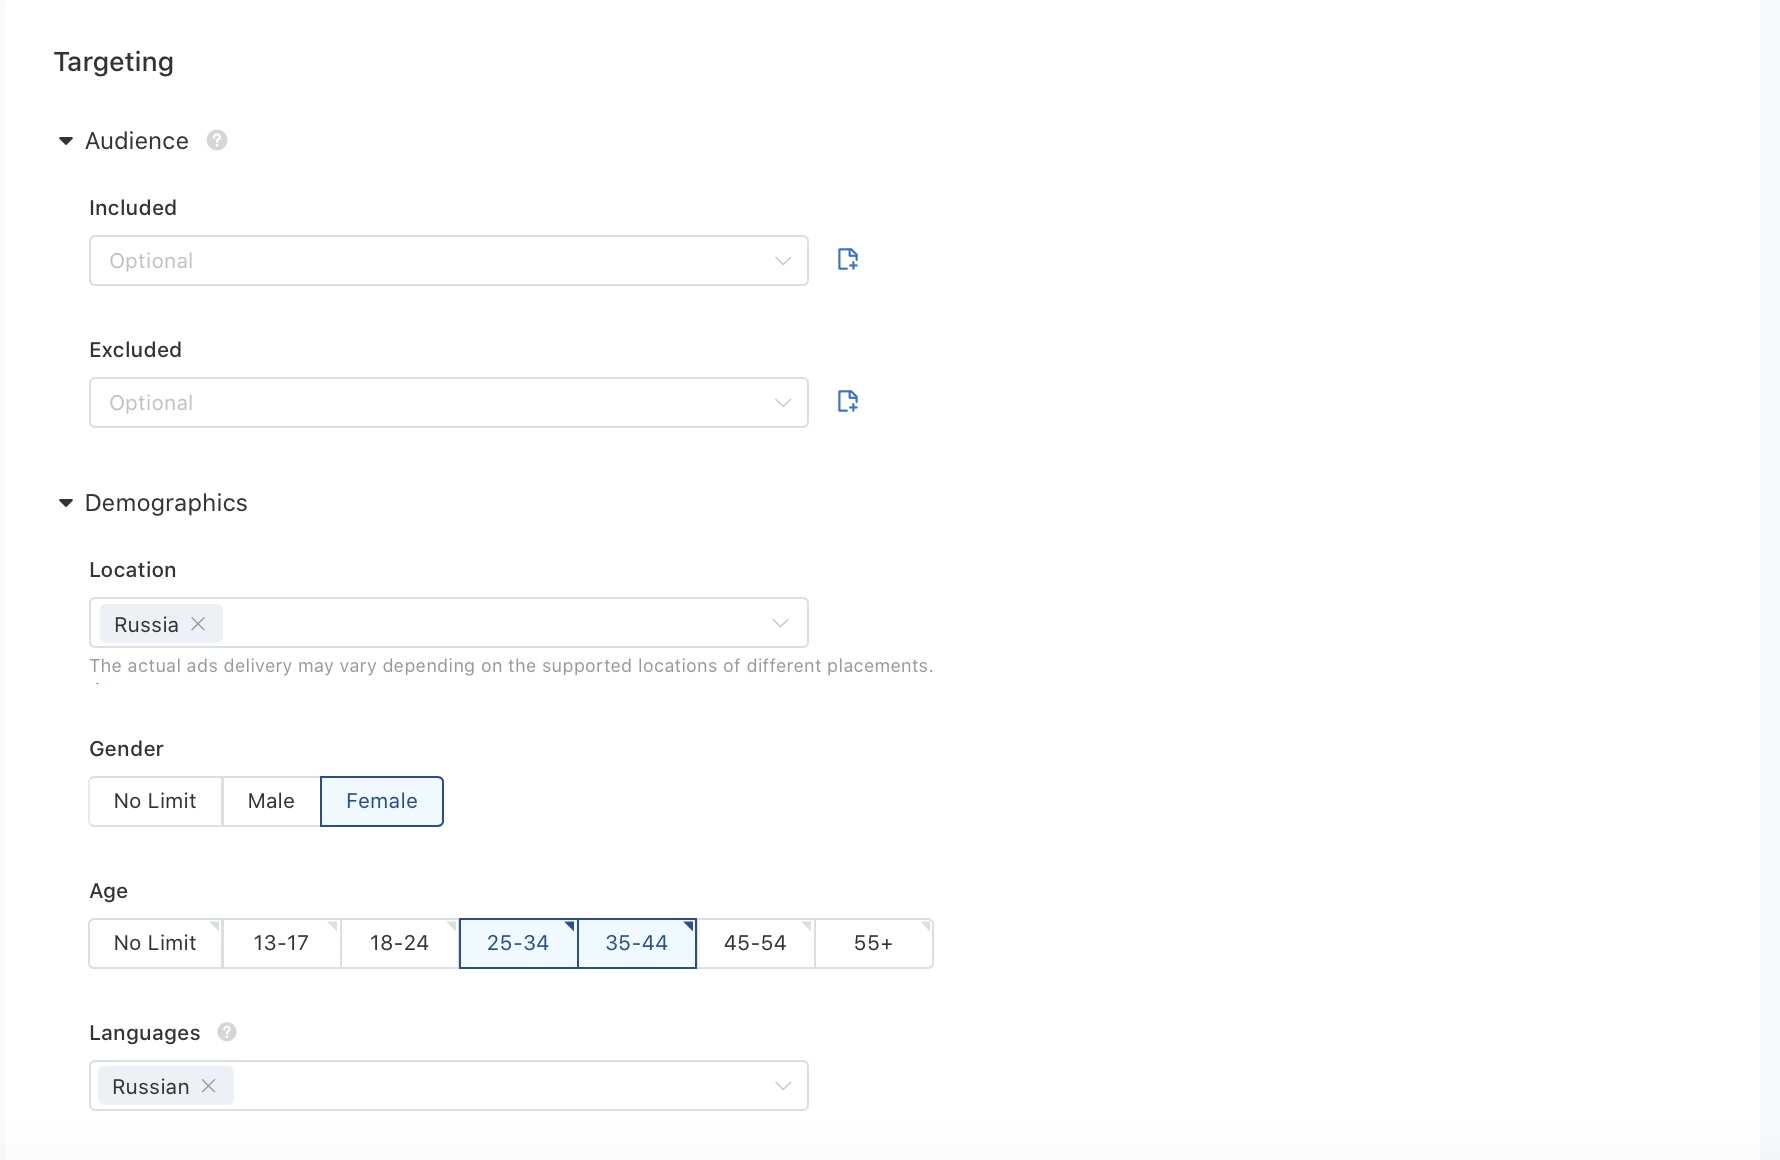Click create audience icon beside Excluded field
The width and height of the screenshot is (1780, 1160).
coord(847,402)
